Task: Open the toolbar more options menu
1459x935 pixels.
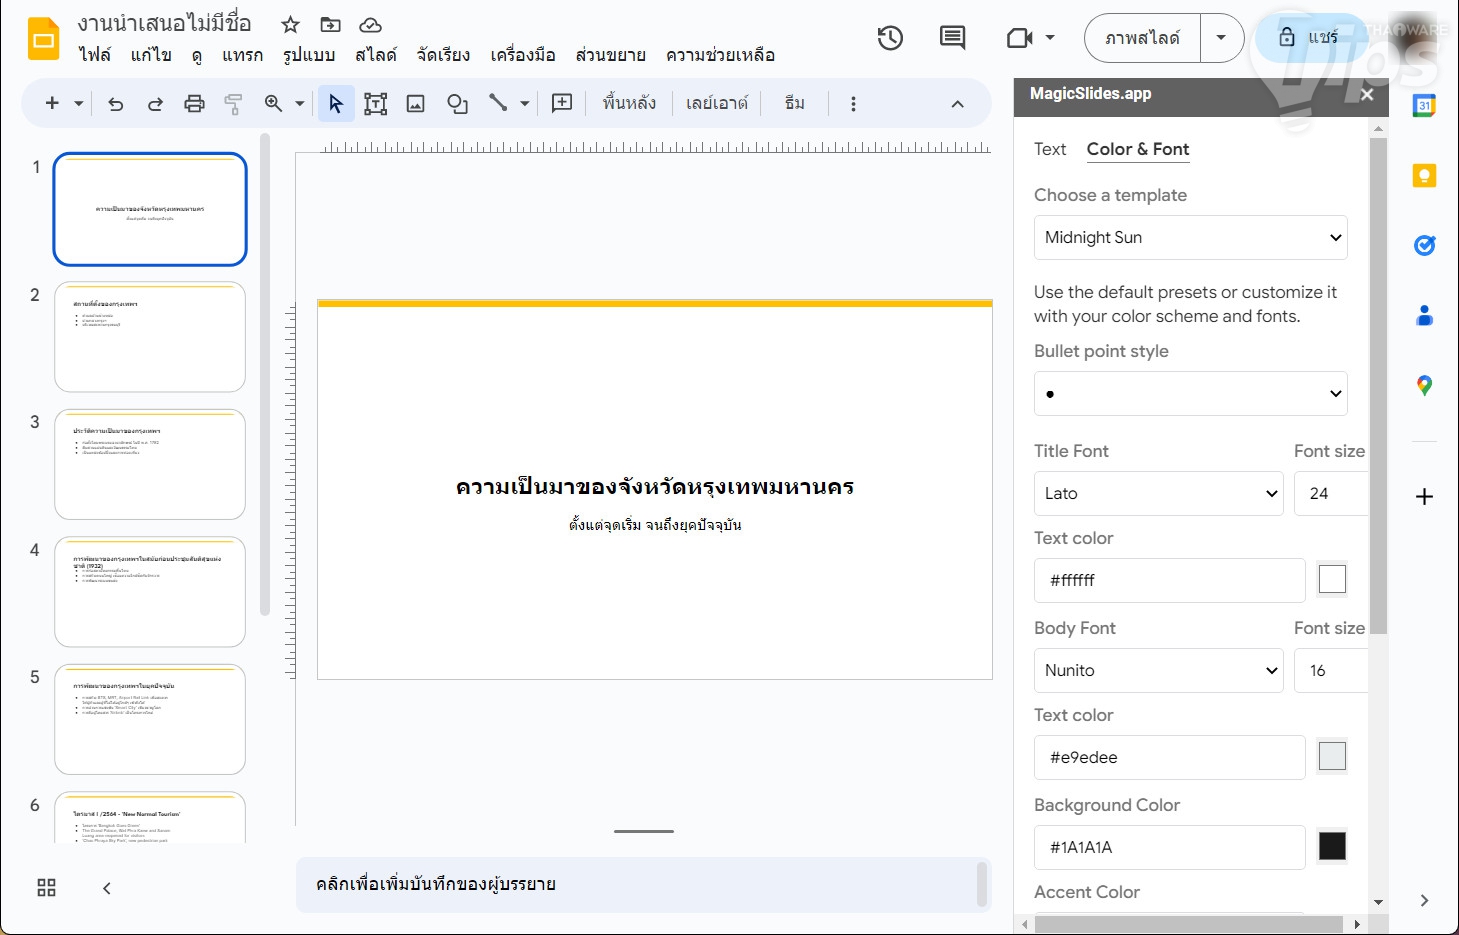Action: tap(853, 103)
